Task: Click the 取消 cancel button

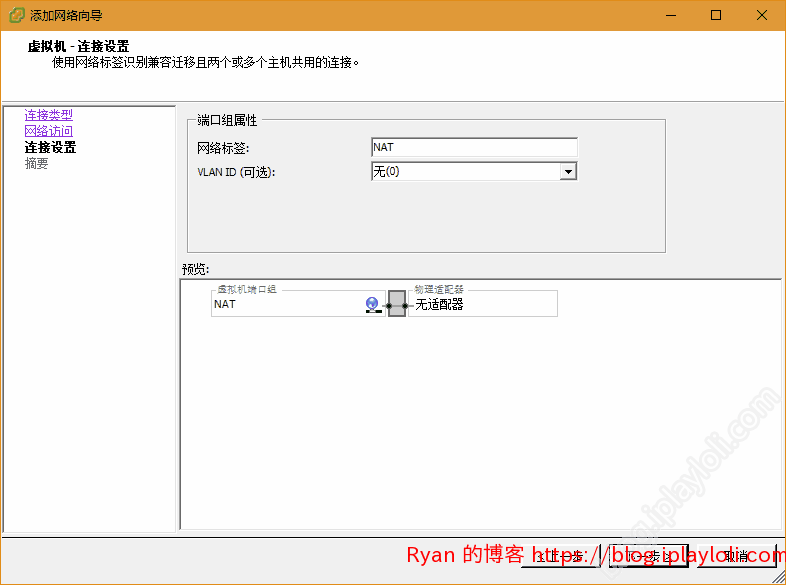Action: click(736, 556)
